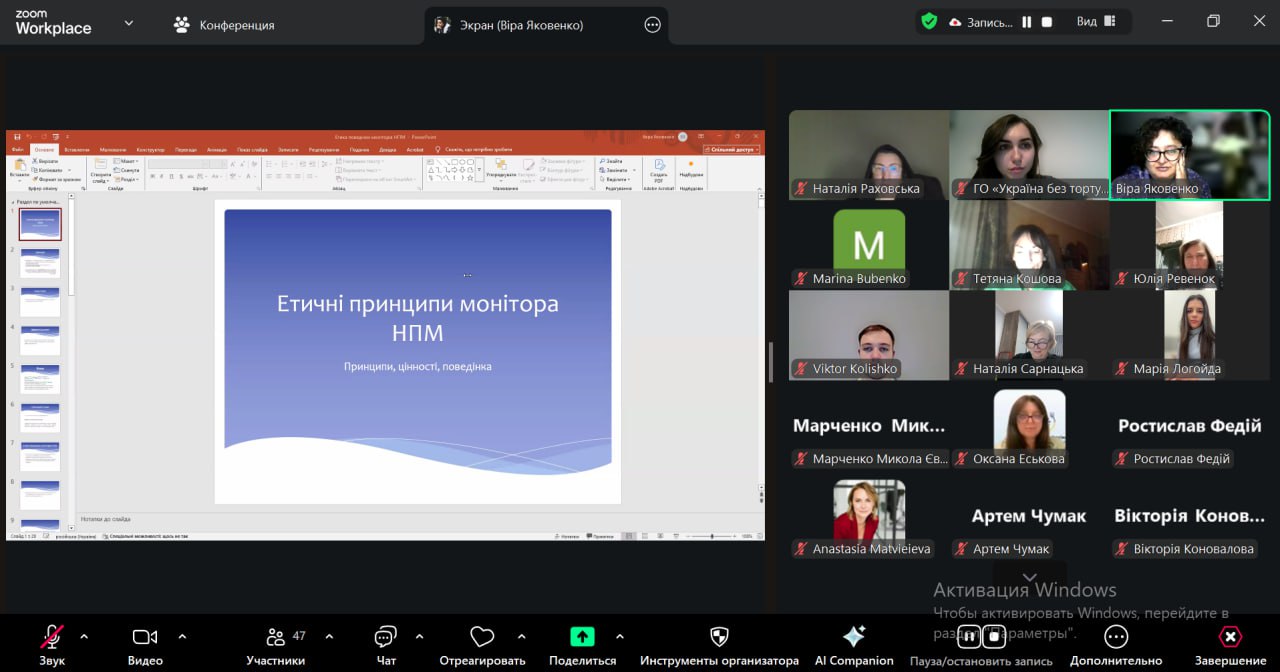Viewport: 1280px width, 672px height.
Task: Open the Чат chat panel
Action: point(386,638)
